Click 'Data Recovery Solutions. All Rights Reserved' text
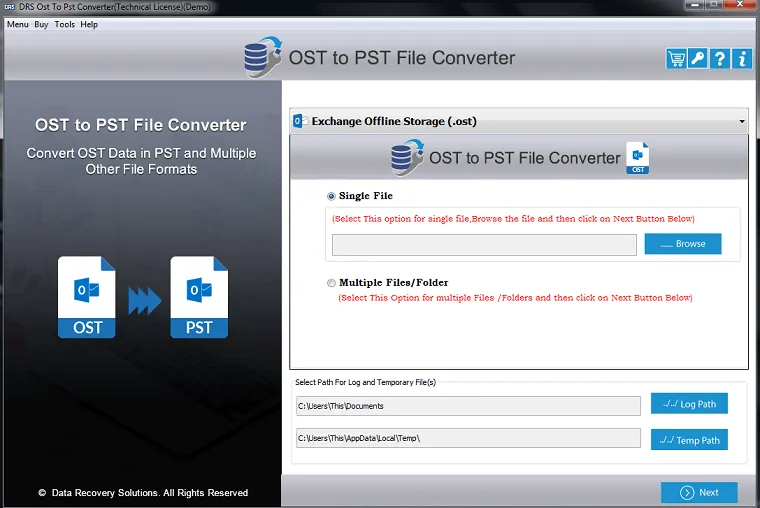Viewport: 760px width, 508px height. coord(150,492)
